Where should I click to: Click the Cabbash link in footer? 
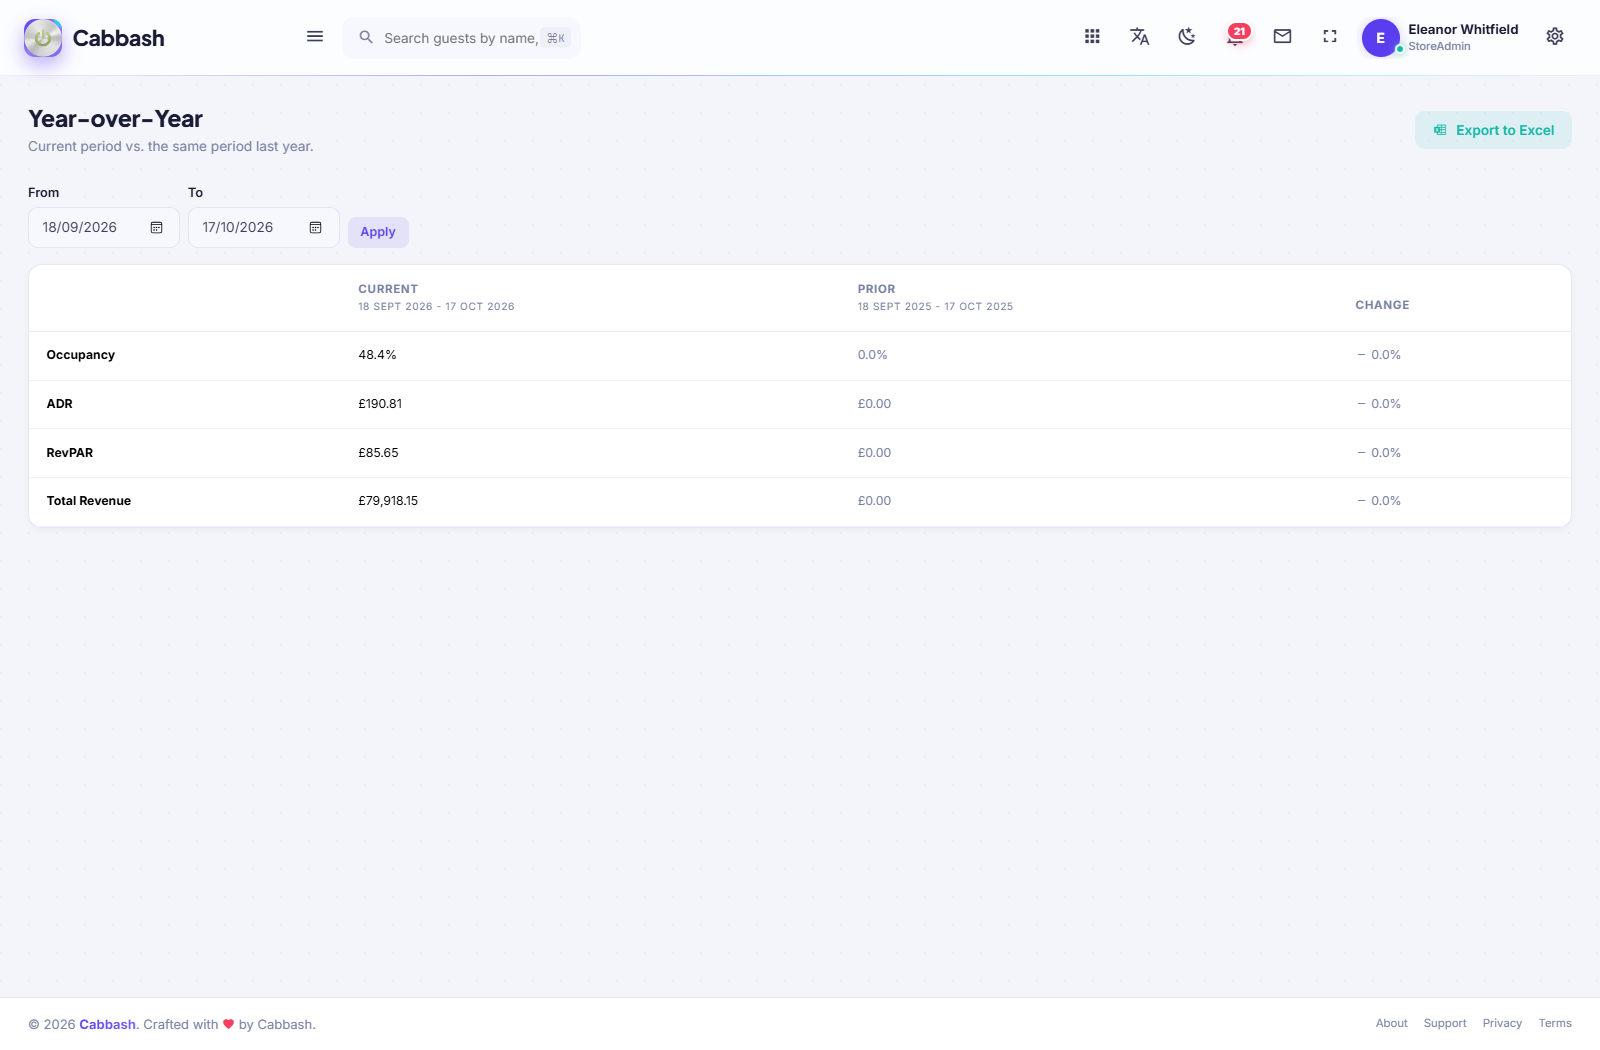coord(107,1024)
